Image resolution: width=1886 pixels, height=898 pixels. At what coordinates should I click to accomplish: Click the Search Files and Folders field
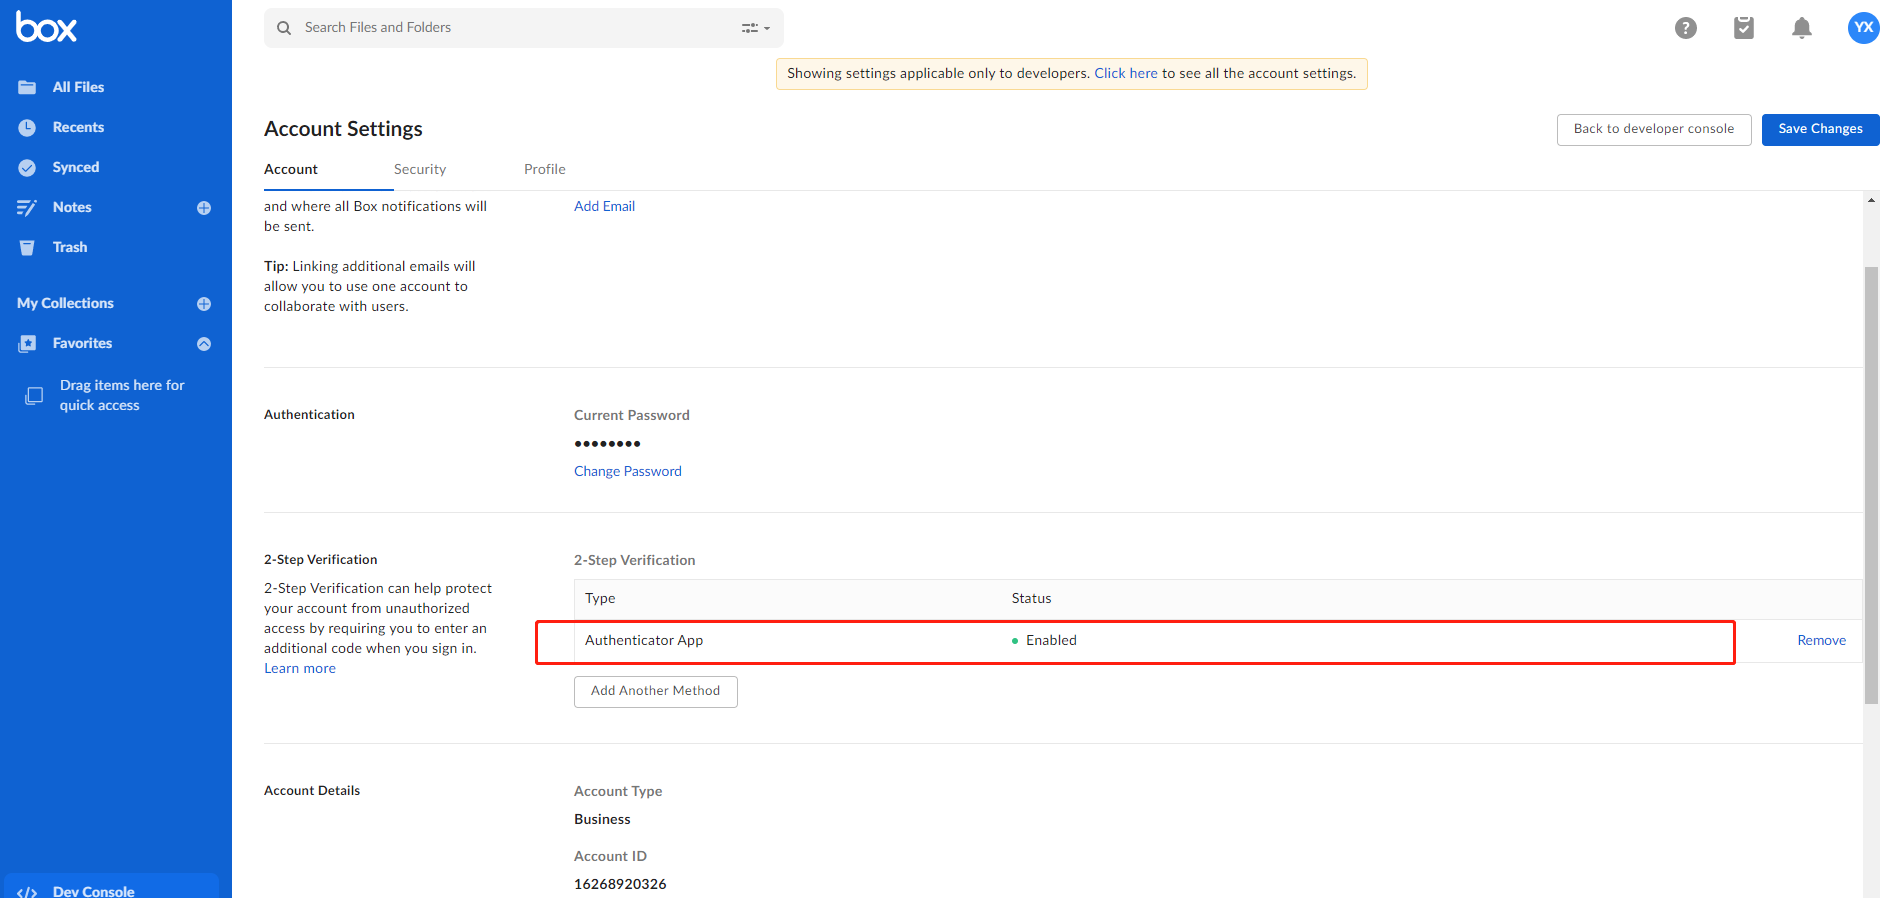(510, 28)
